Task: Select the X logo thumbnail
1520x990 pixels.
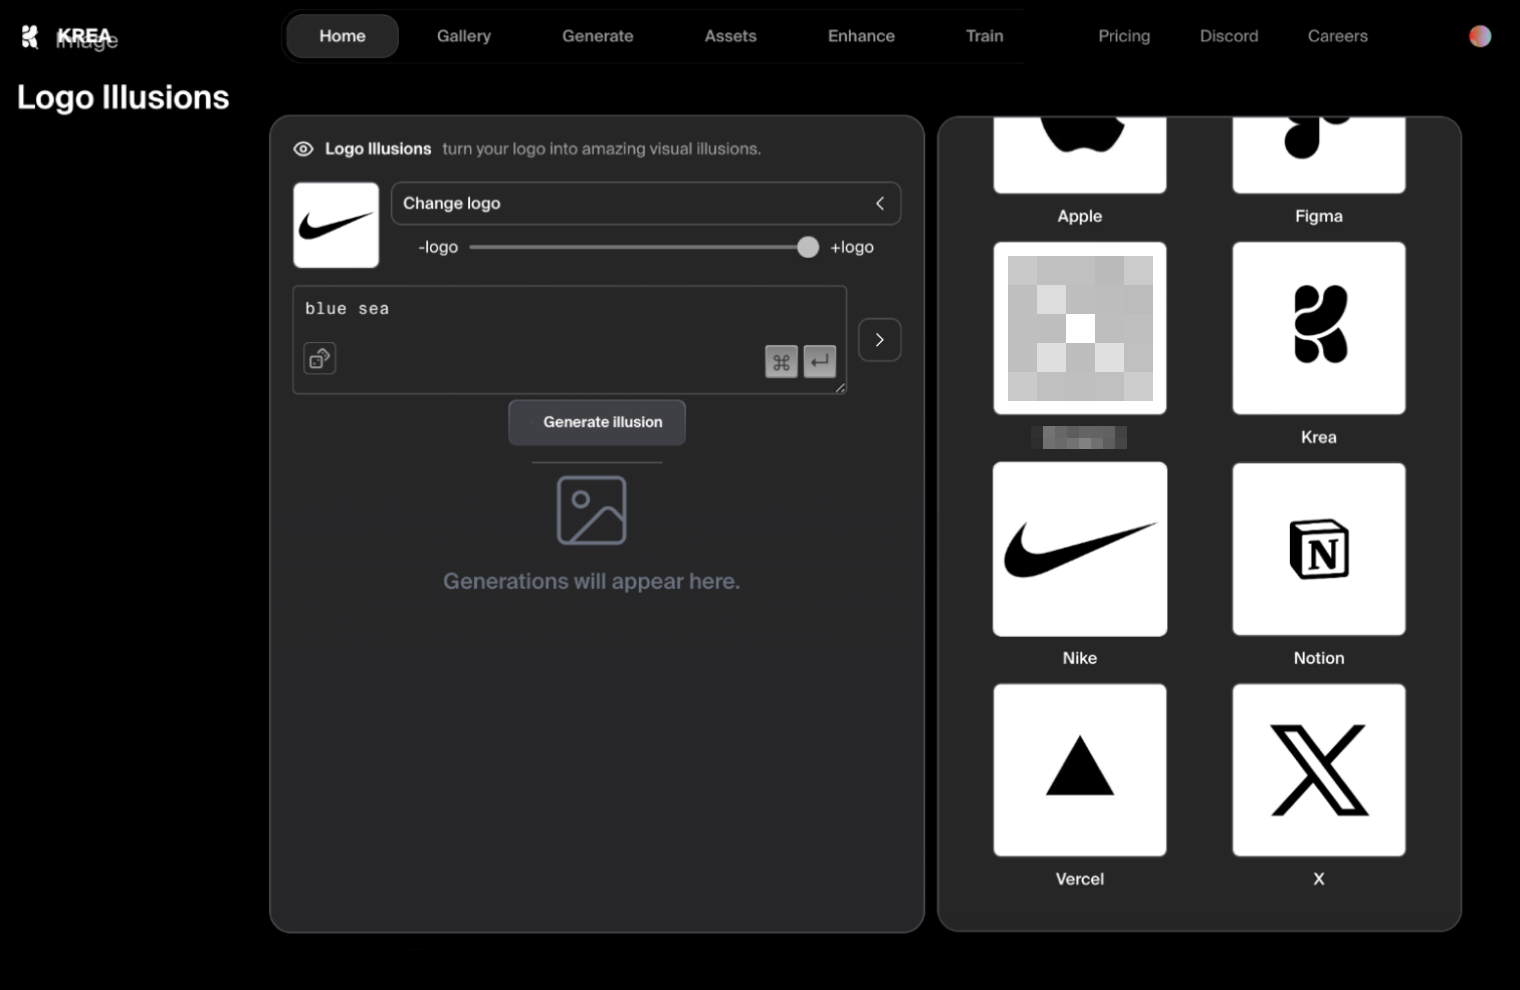Action: point(1319,770)
